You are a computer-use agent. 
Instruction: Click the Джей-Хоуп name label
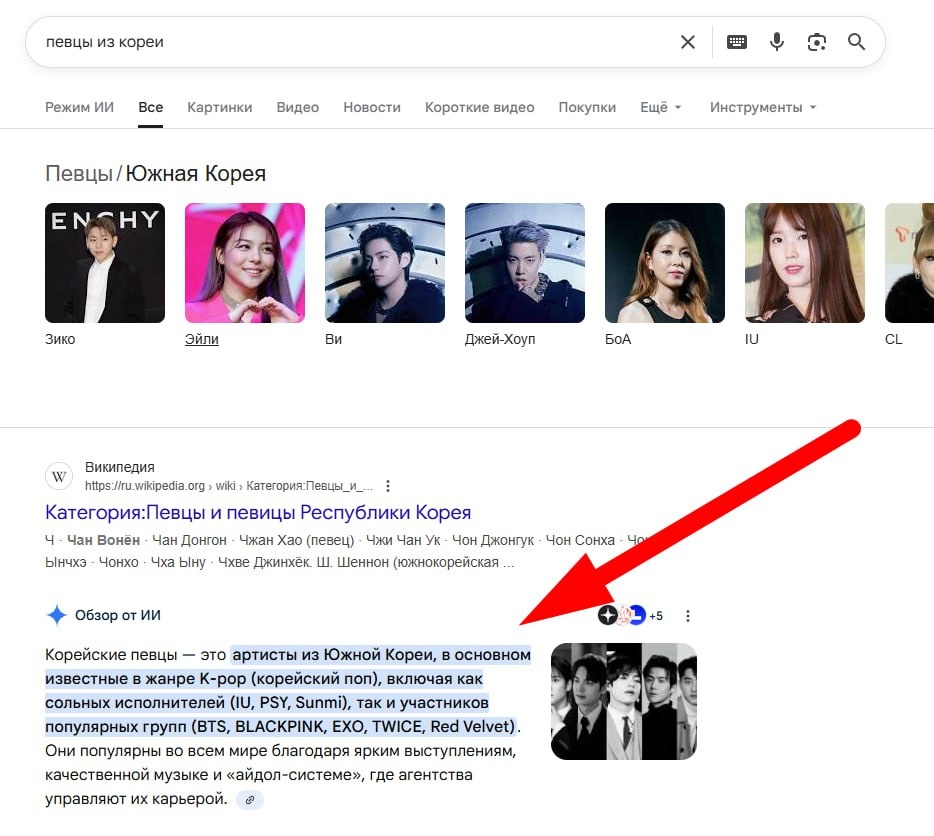pos(500,339)
